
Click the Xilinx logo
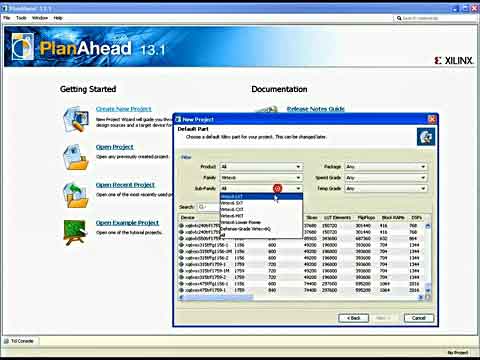click(x=454, y=61)
